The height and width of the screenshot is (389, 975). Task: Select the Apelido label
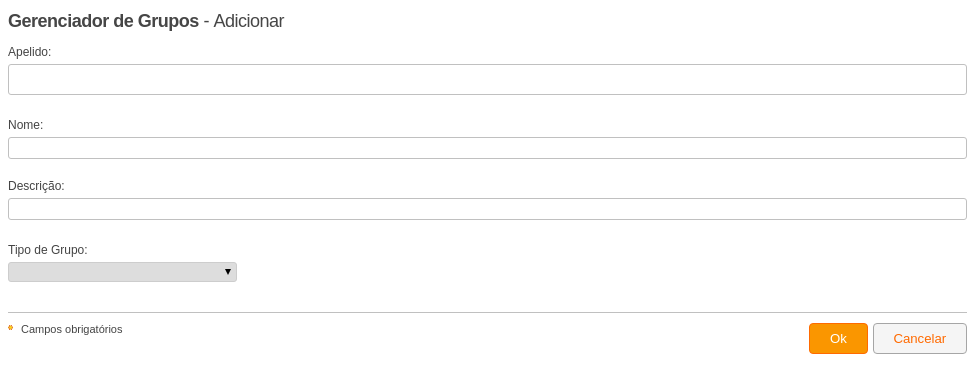coord(29,52)
